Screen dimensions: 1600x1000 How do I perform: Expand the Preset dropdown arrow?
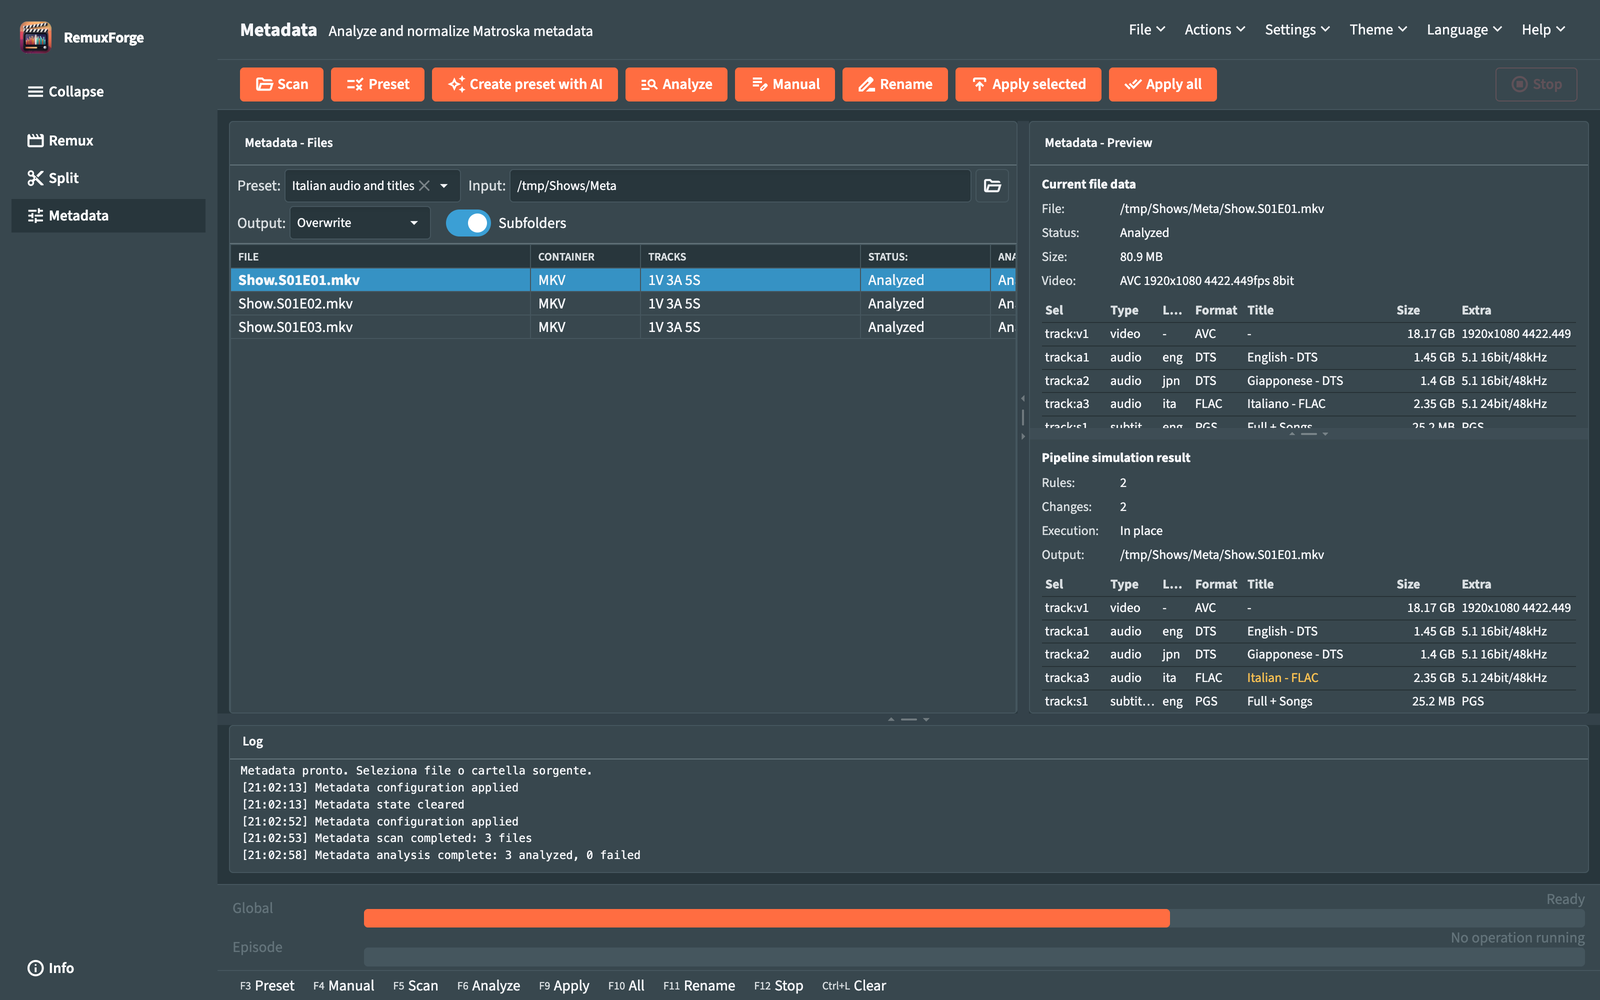(x=444, y=186)
